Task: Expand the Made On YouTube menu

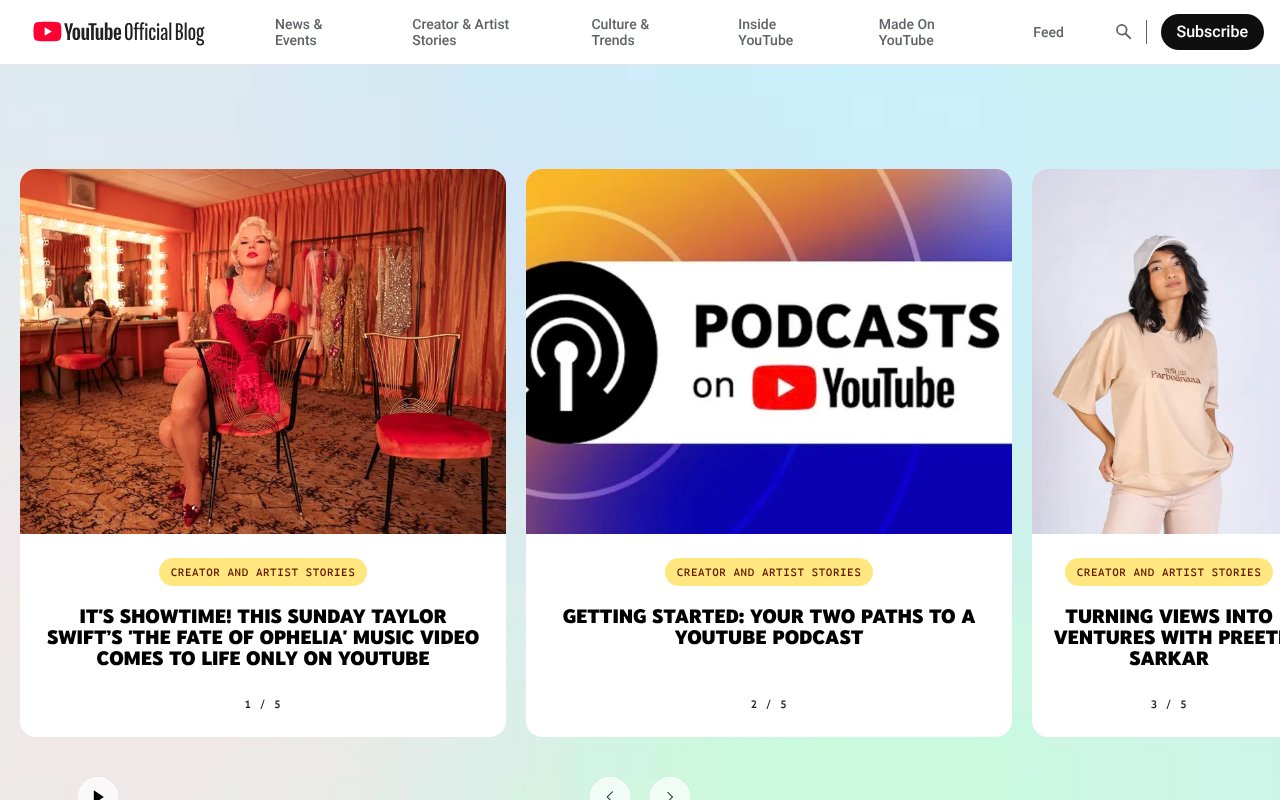Action: [906, 32]
